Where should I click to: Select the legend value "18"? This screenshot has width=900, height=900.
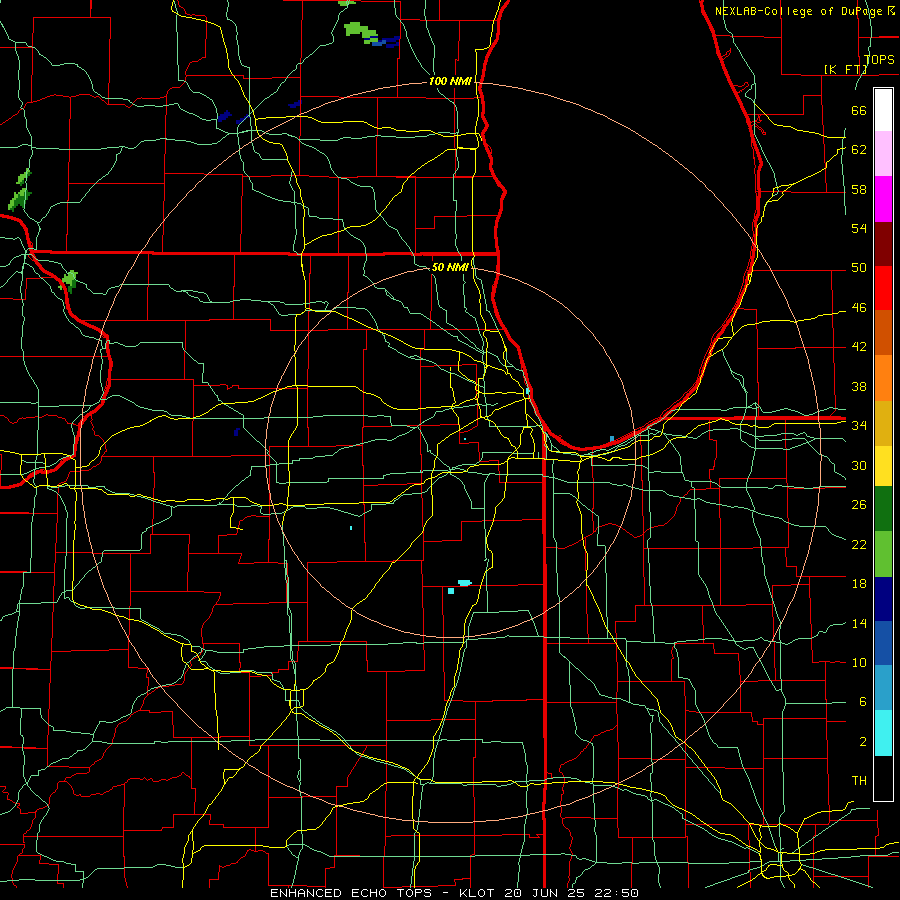859,584
